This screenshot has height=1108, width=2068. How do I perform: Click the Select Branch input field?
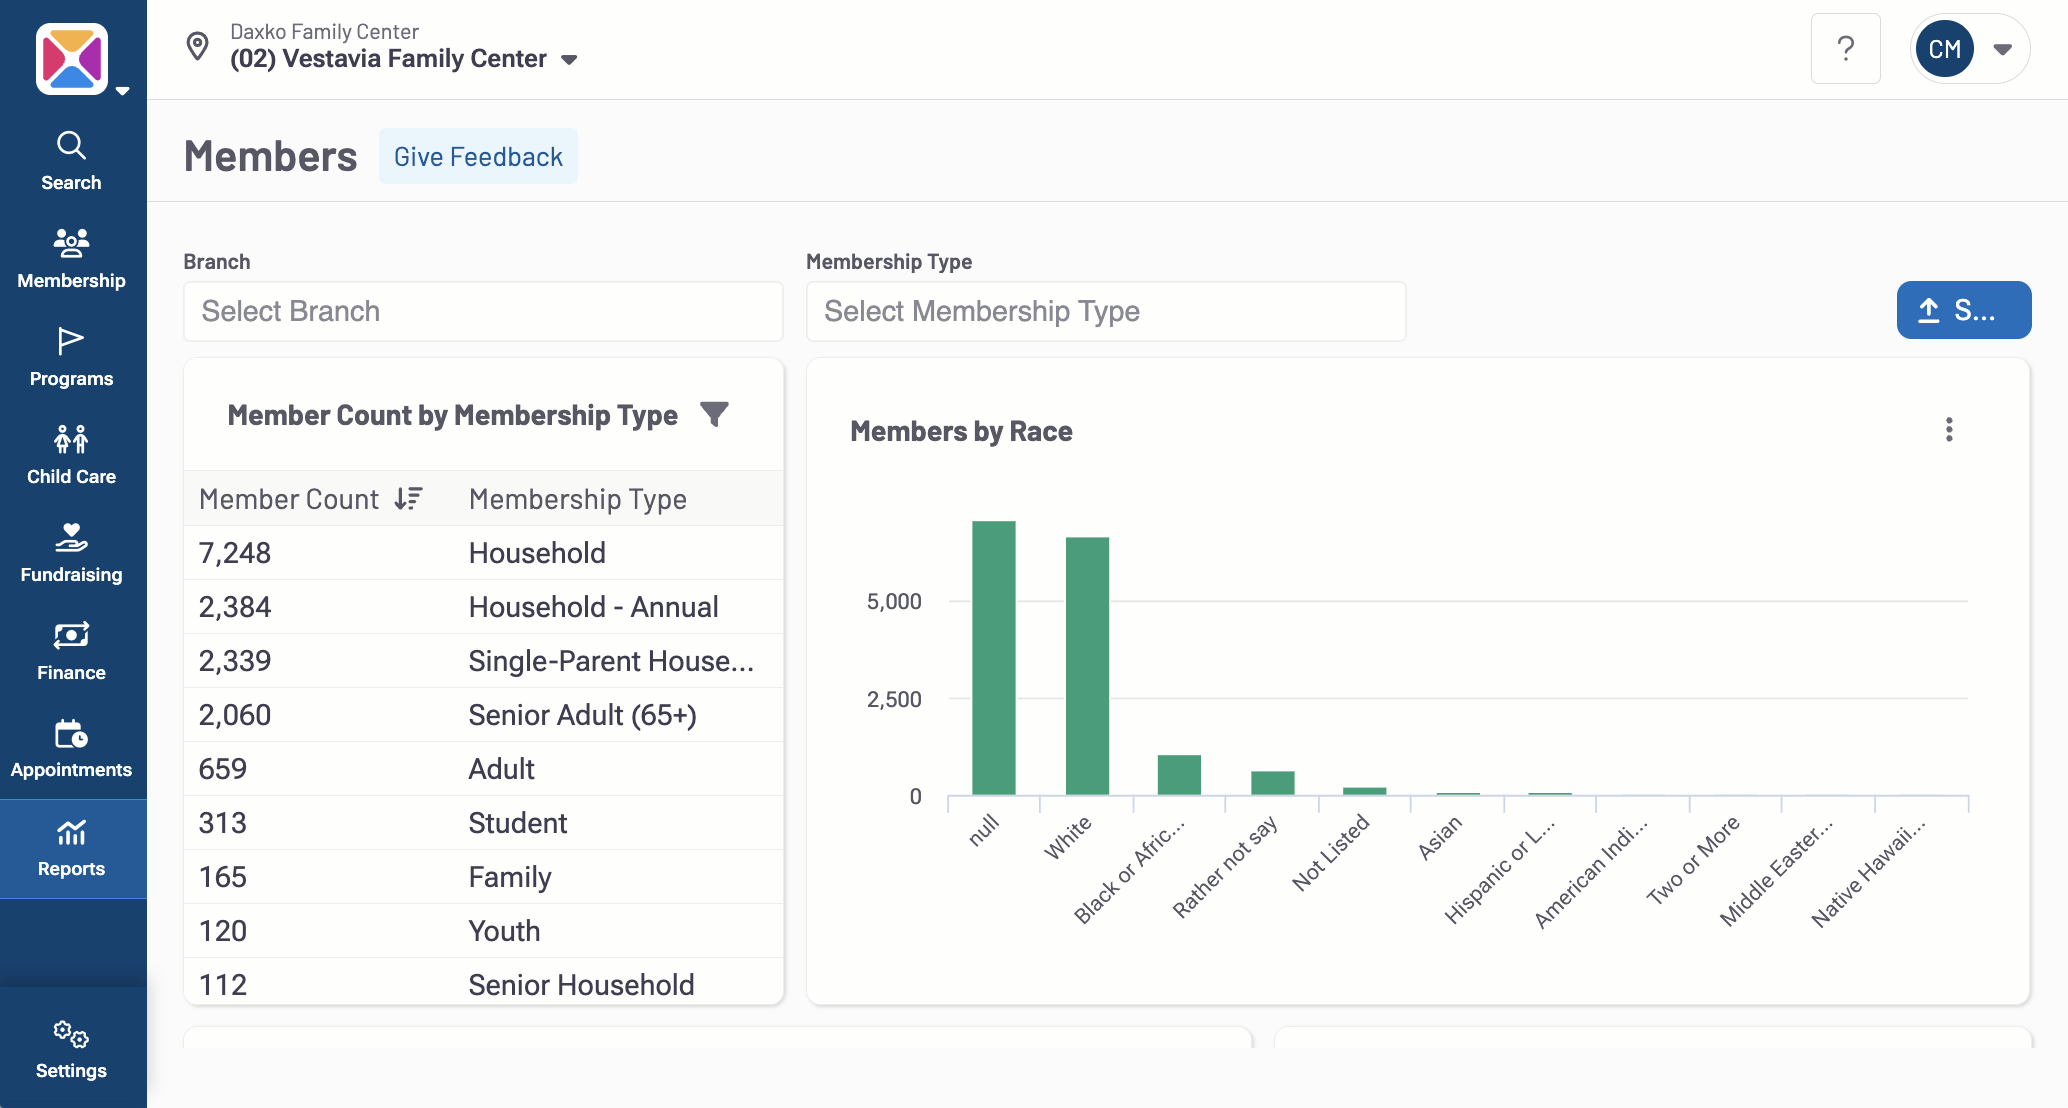click(x=483, y=311)
